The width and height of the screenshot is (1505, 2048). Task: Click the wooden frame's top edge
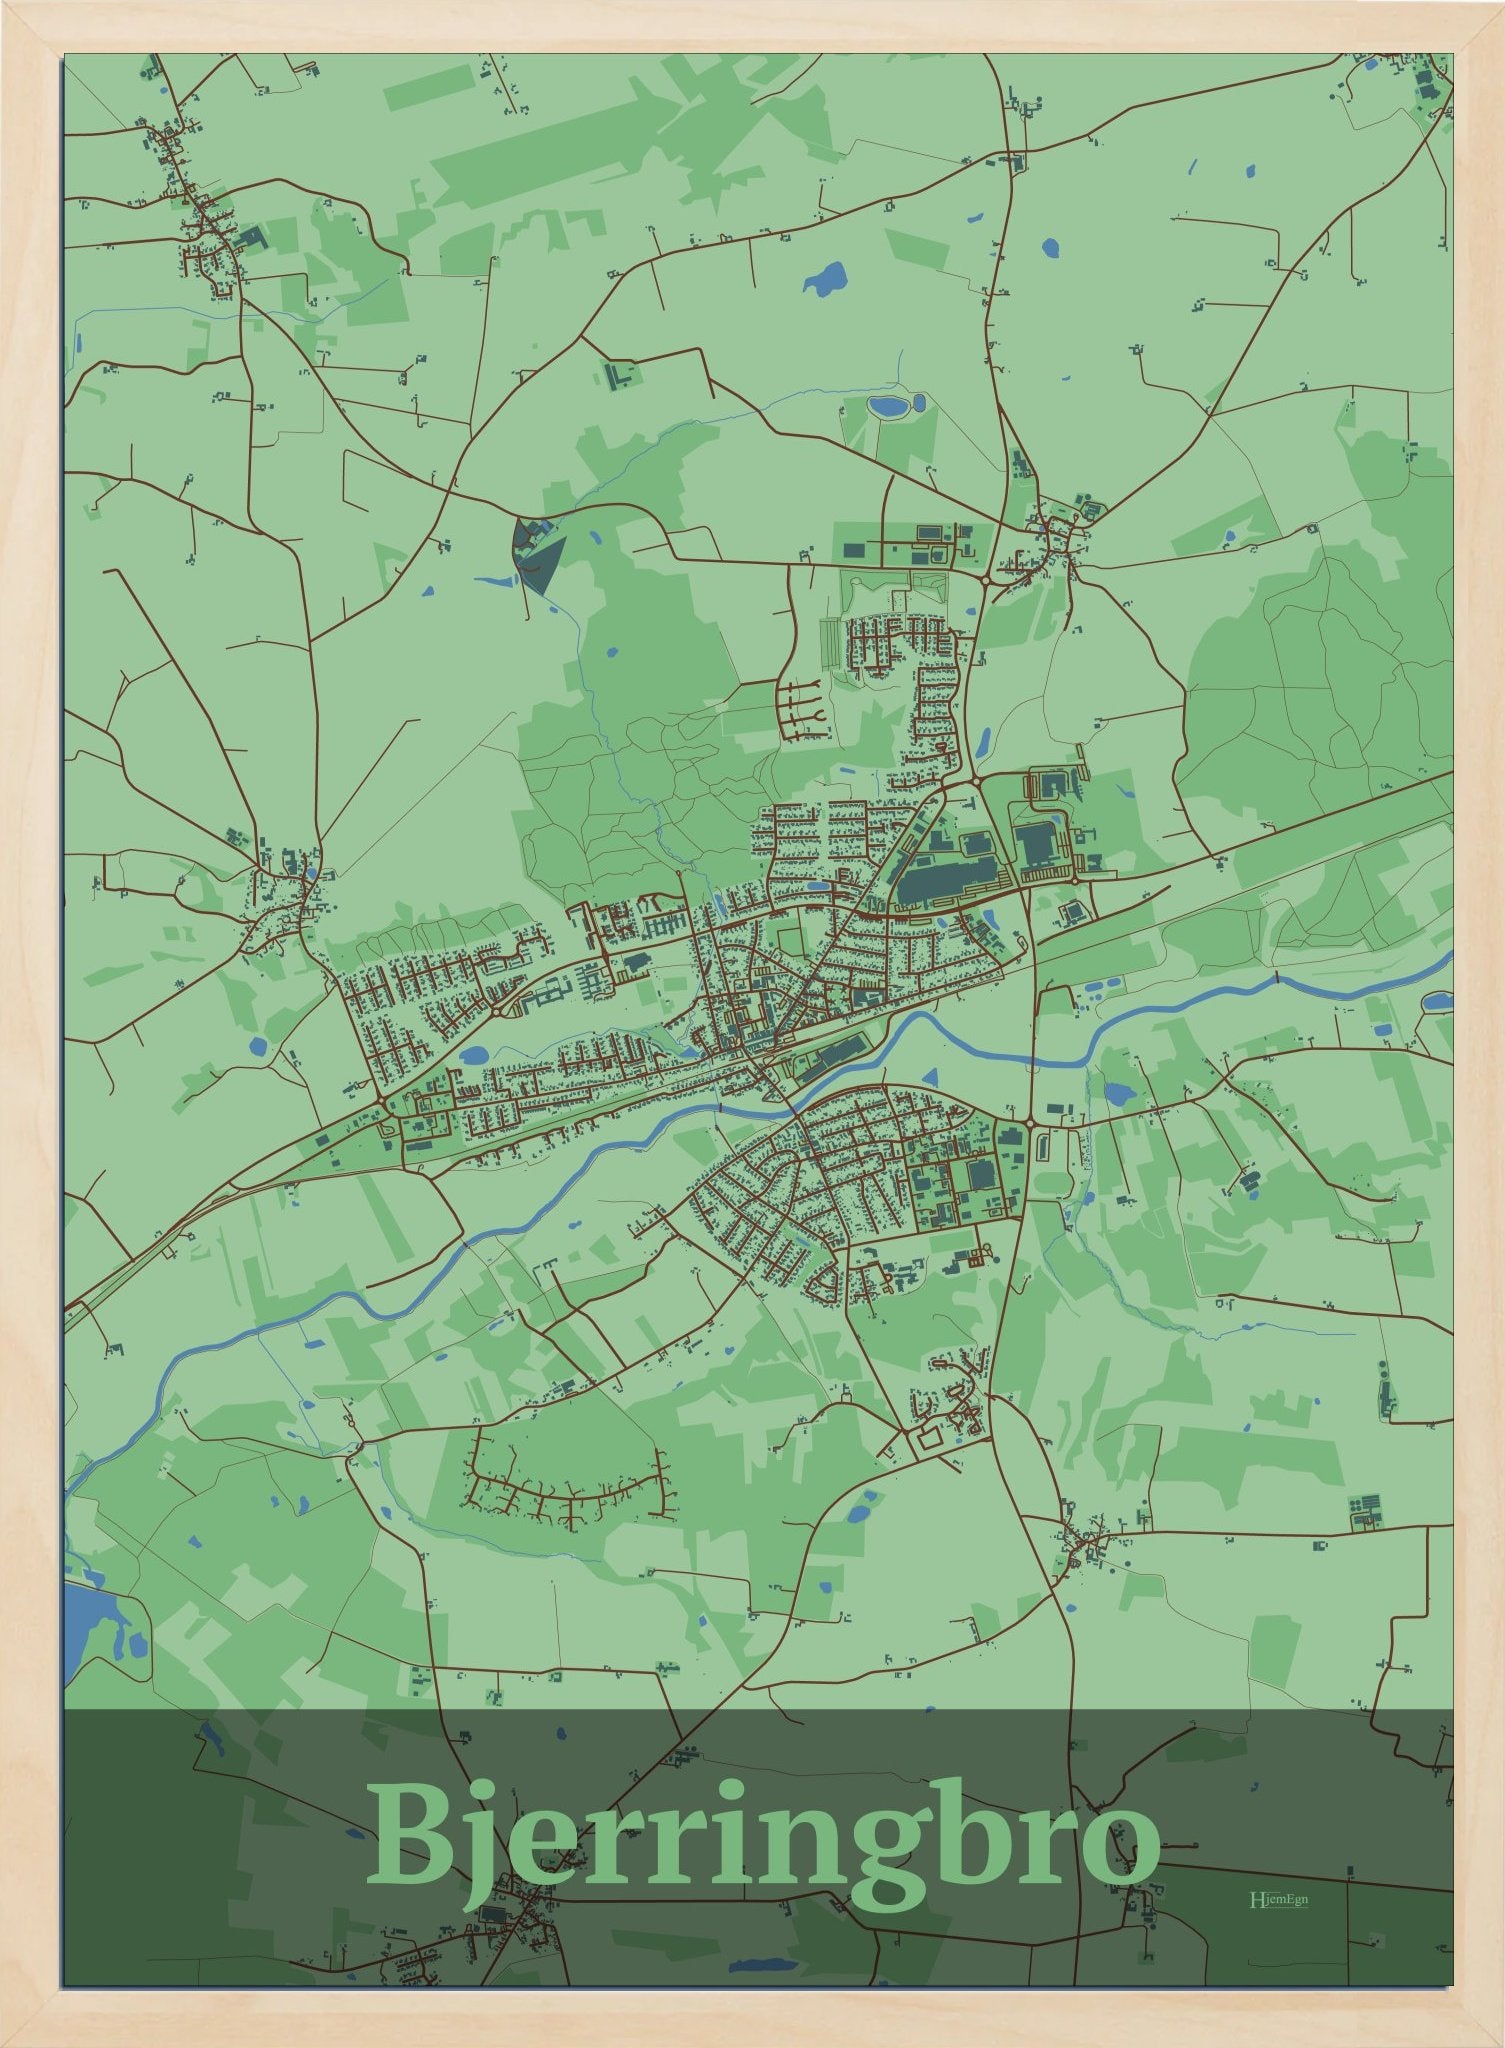pyautogui.click(x=752, y=26)
